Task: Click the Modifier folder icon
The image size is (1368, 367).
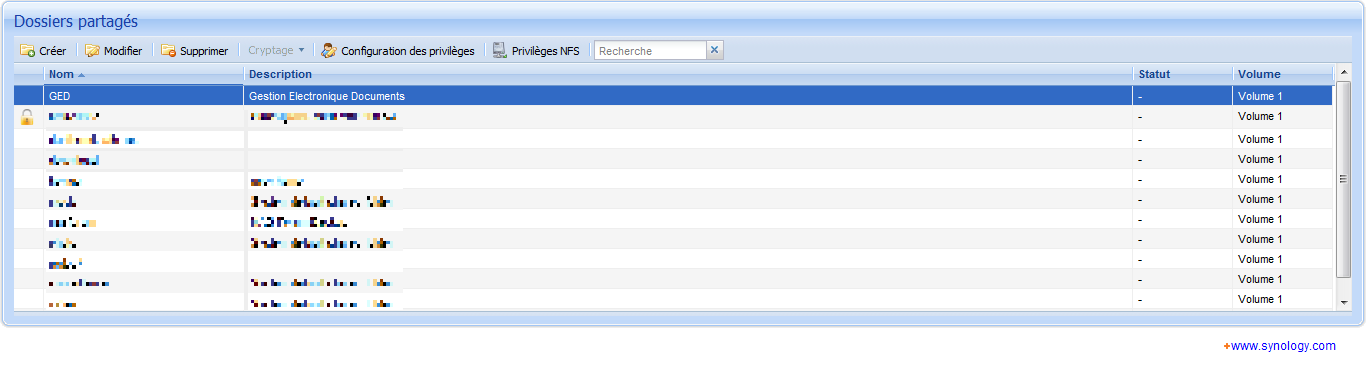Action: (93, 51)
